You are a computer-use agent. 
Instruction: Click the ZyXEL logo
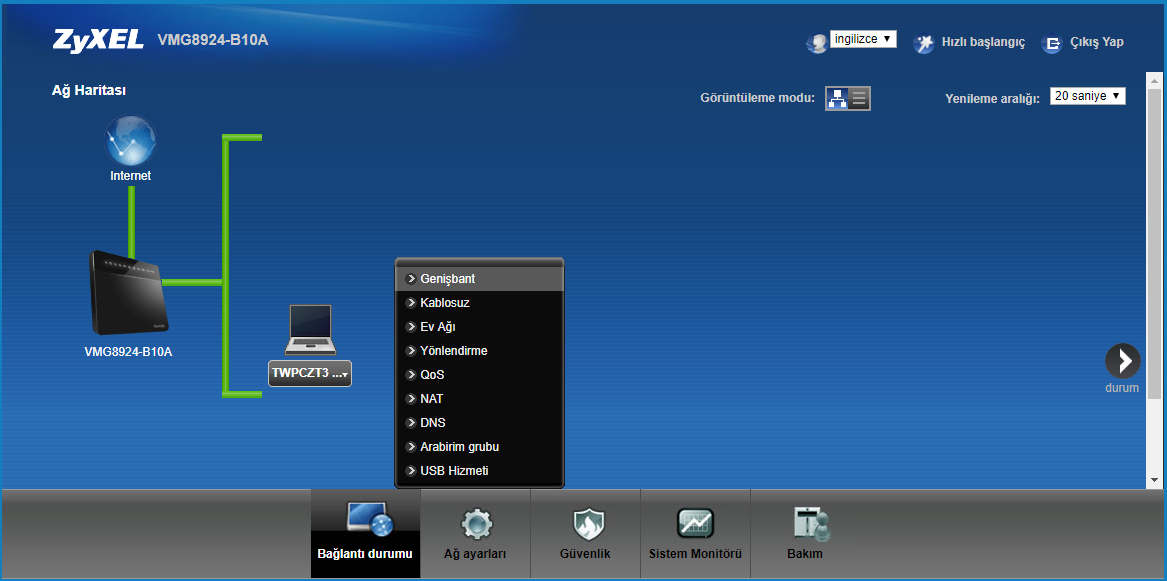[98, 40]
